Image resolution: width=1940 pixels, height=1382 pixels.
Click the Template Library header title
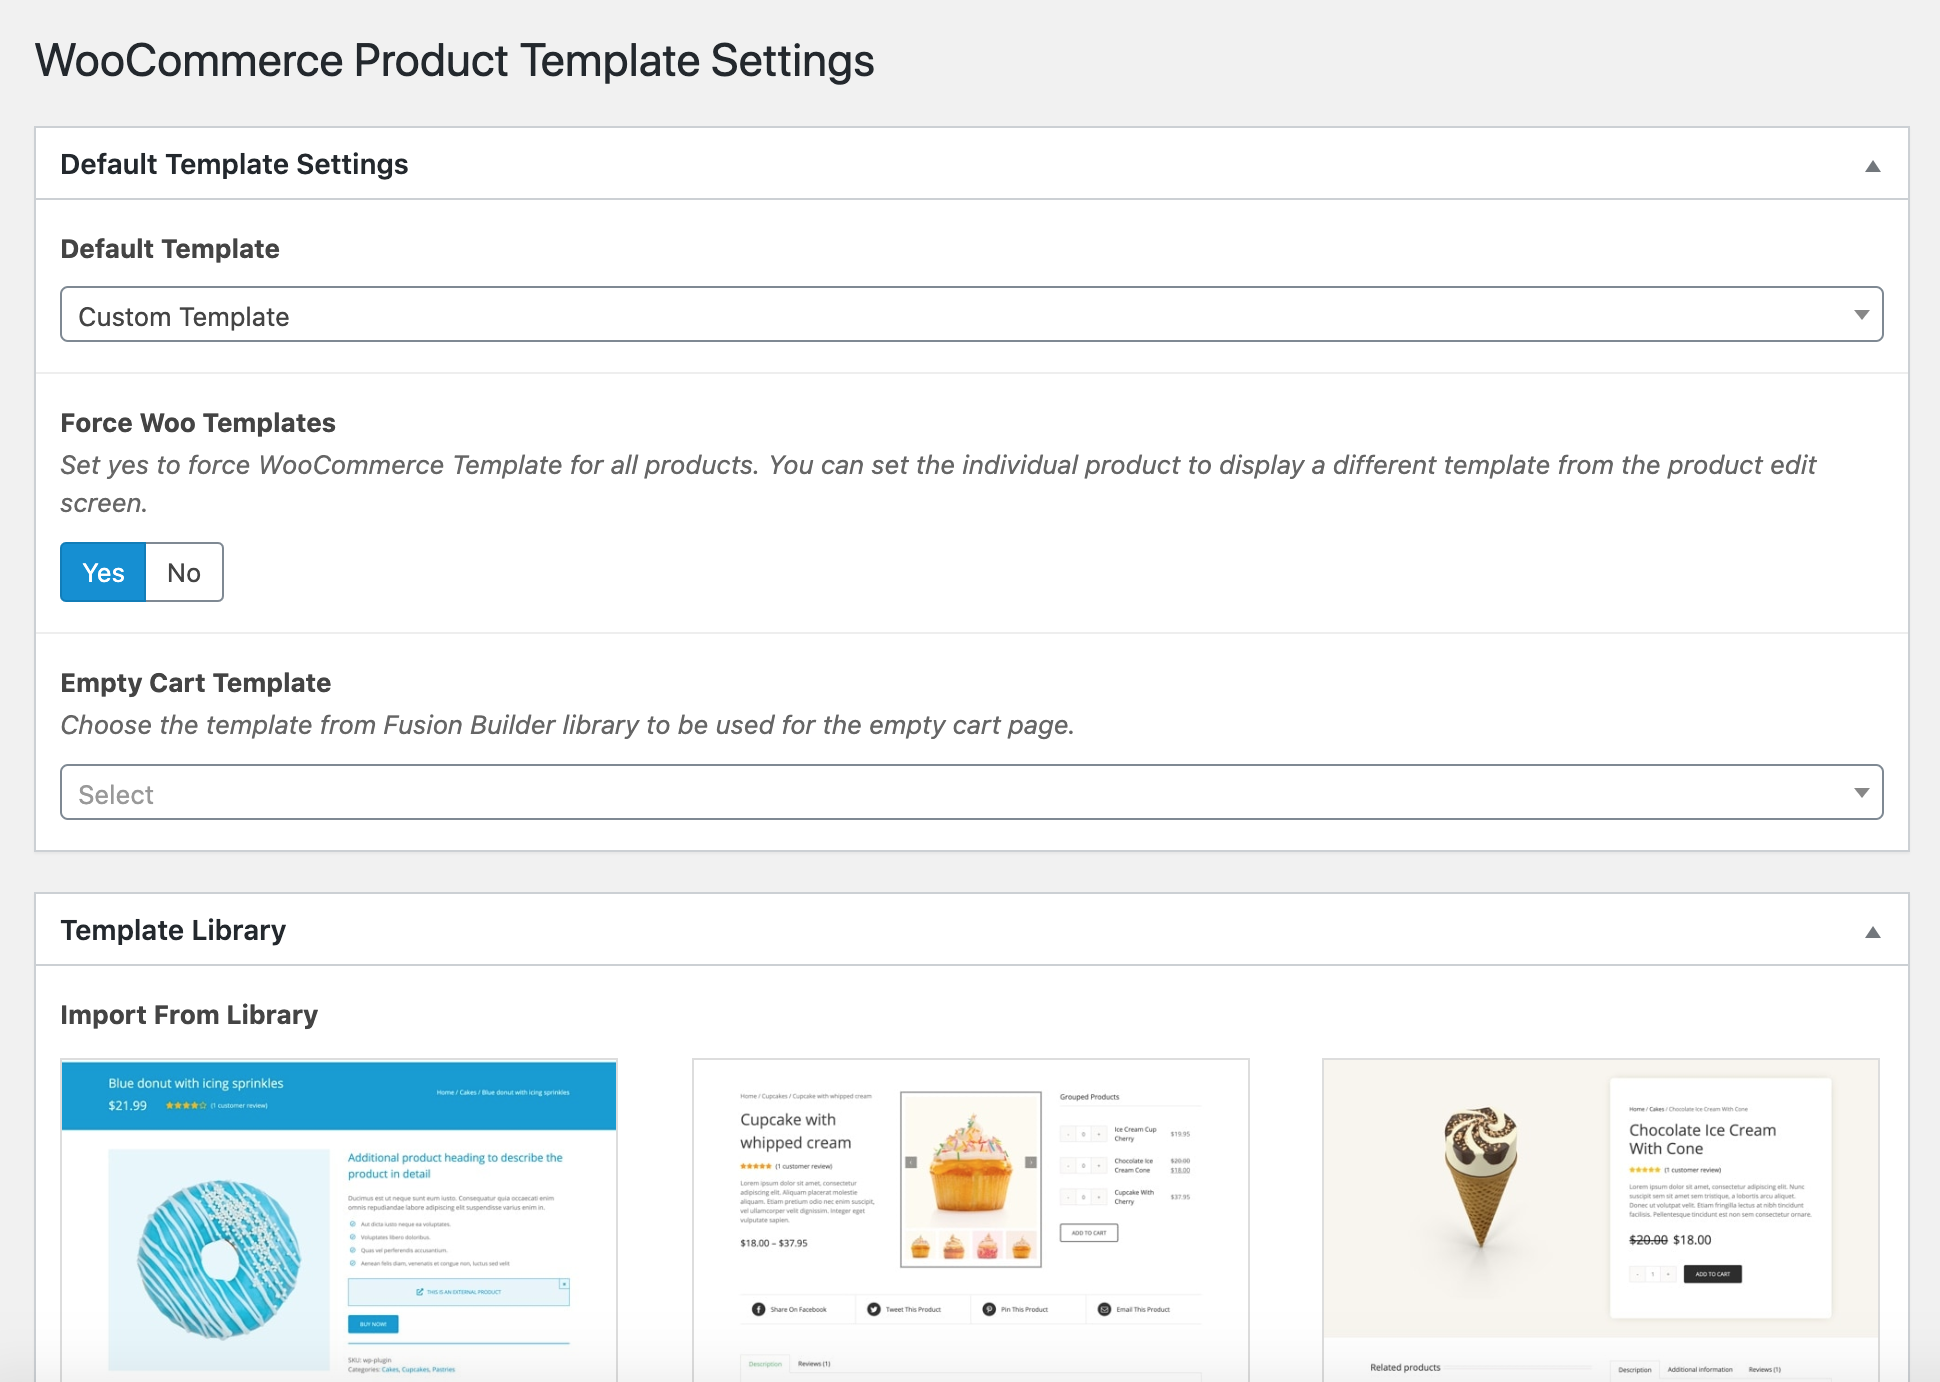coord(173,930)
